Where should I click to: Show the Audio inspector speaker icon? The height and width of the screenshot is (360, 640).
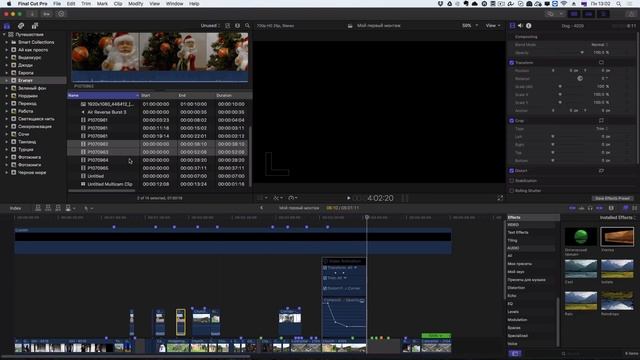tap(520, 26)
